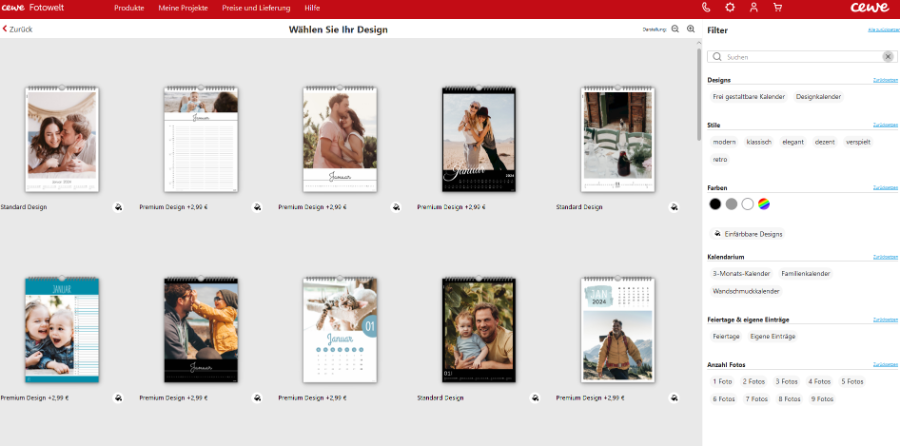Open the Produkte menu
The image size is (900, 446).
pyautogui.click(x=129, y=8)
